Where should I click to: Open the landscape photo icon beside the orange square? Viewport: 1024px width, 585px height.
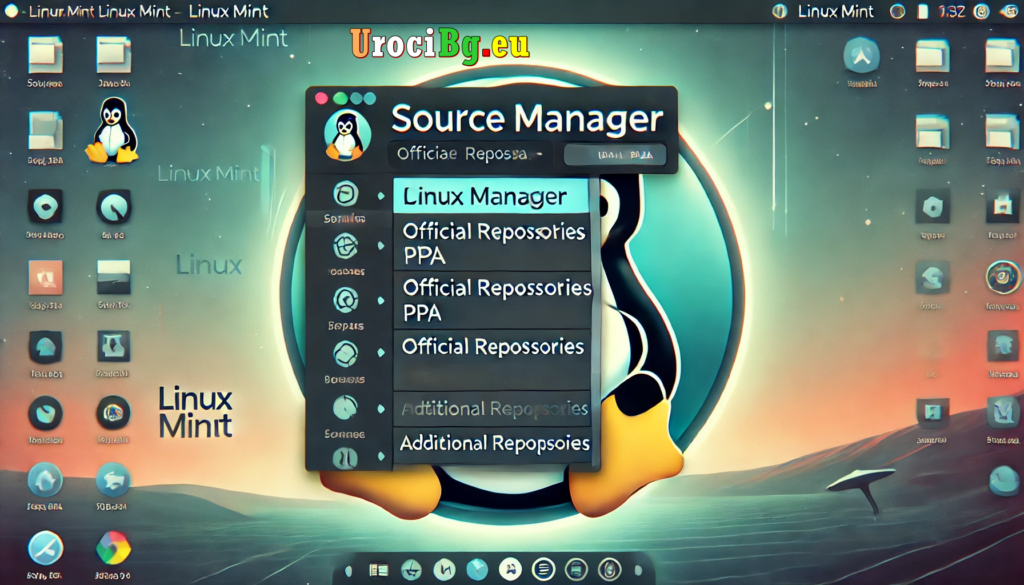tap(113, 277)
